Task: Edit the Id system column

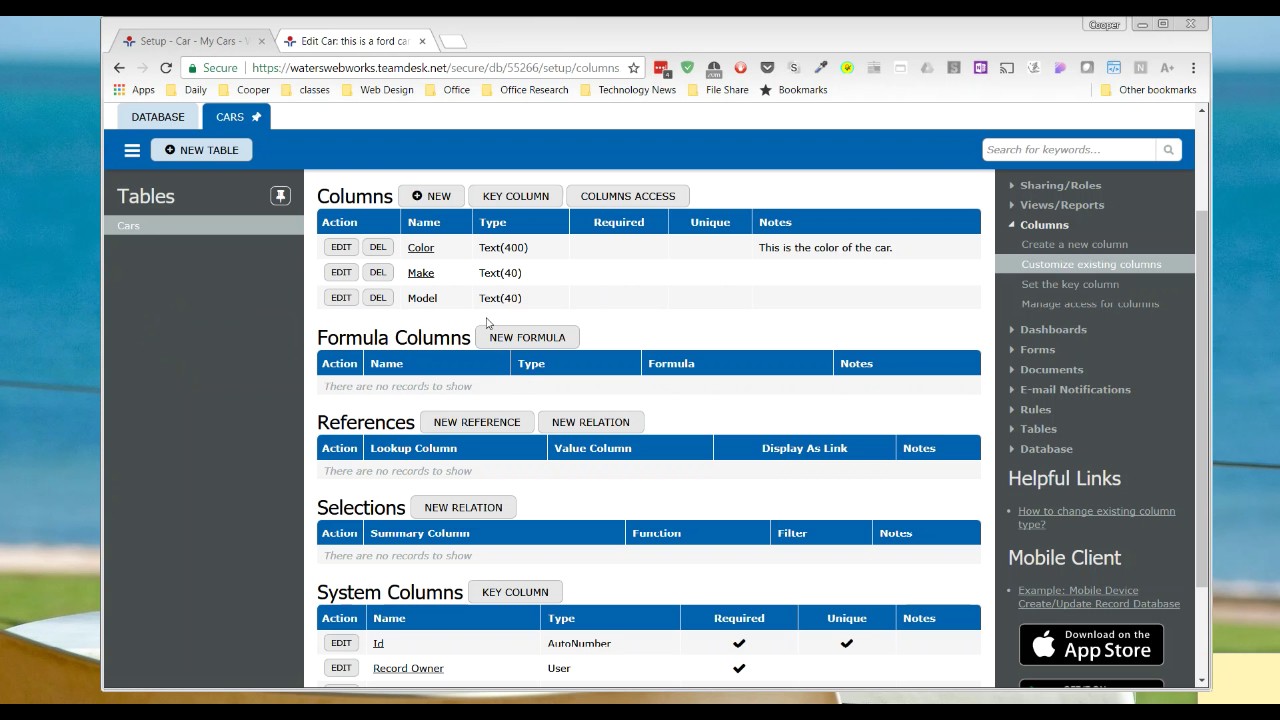Action: (x=341, y=643)
